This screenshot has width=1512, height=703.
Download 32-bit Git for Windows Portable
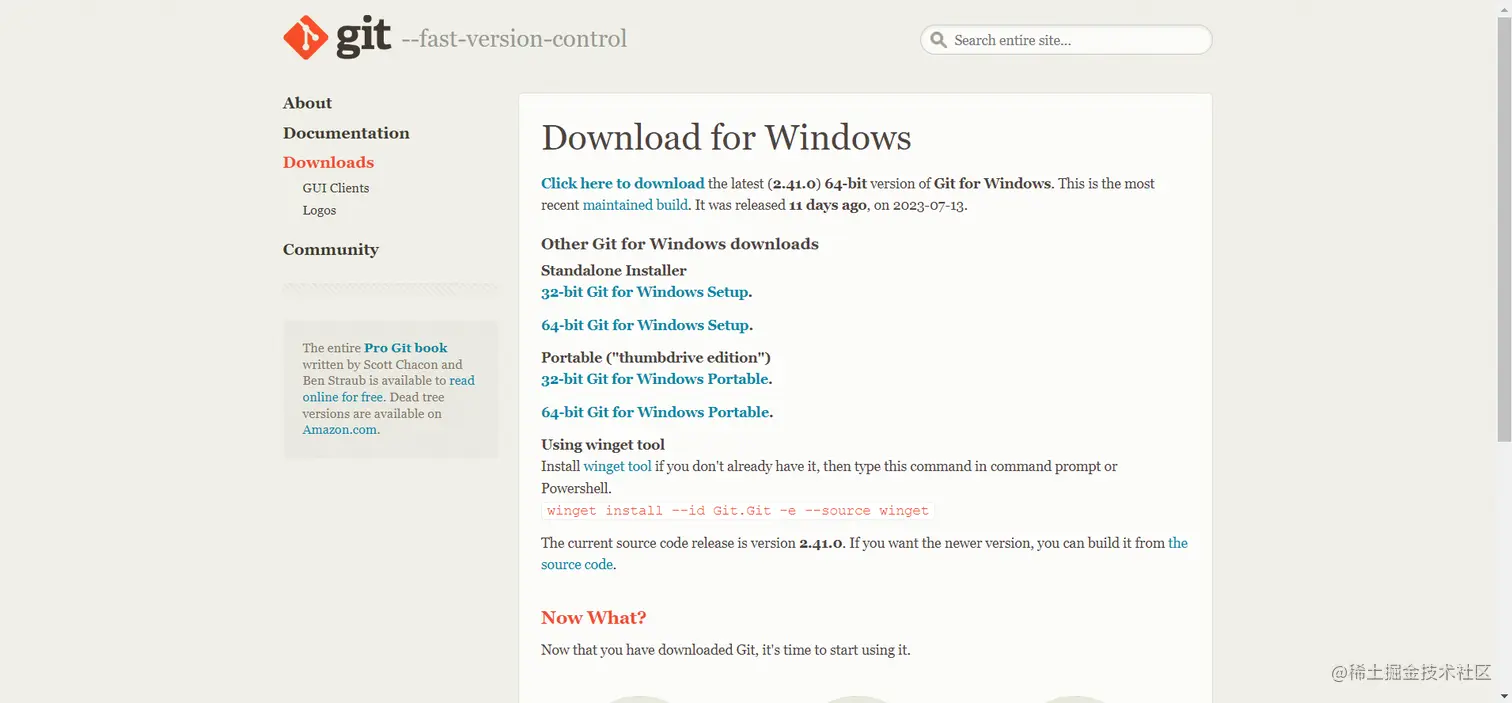[655, 379]
